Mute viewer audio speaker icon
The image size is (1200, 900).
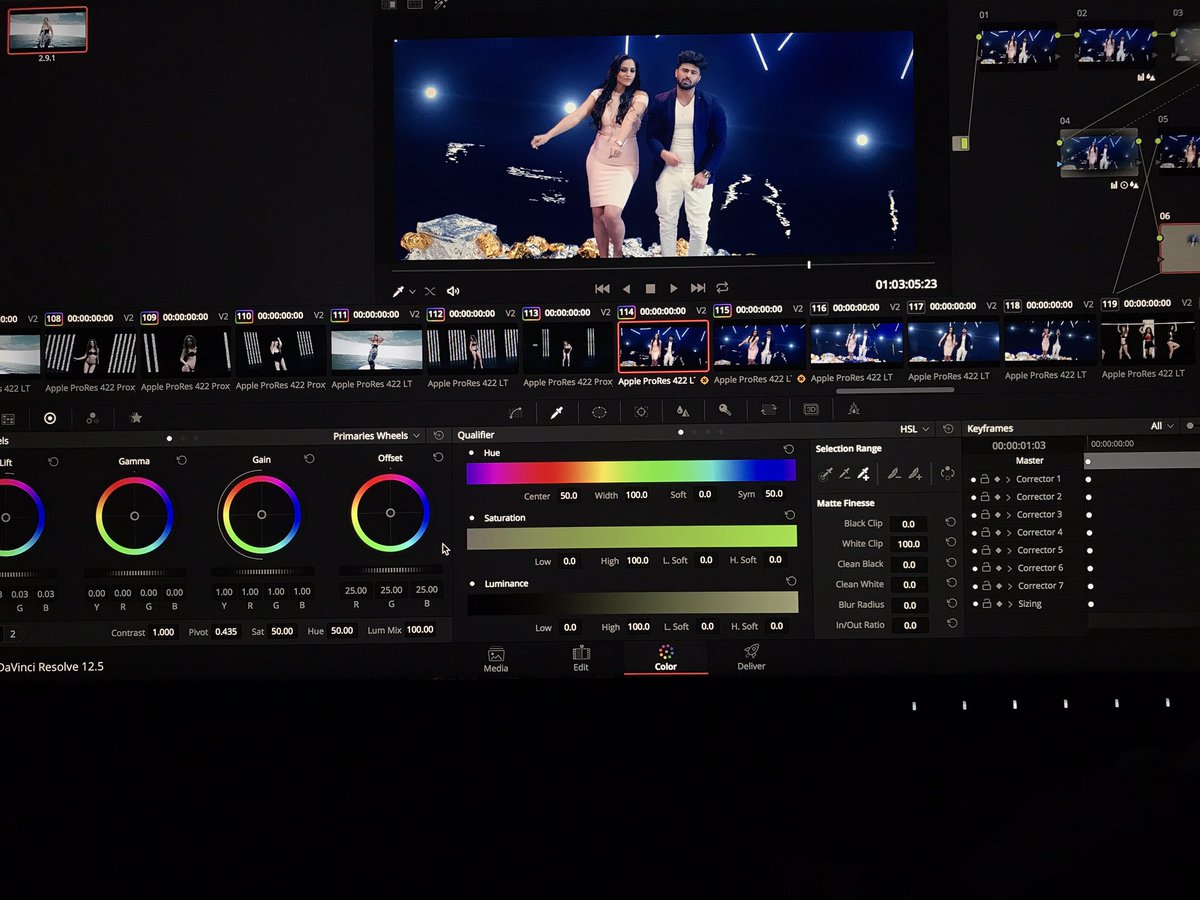coord(453,291)
